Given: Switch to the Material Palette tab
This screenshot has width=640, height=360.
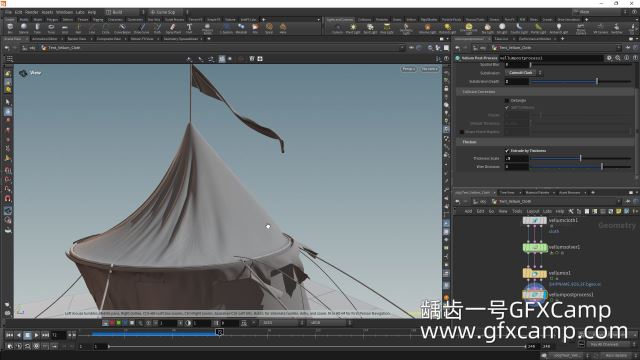Looking at the screenshot, I should [x=537, y=192].
